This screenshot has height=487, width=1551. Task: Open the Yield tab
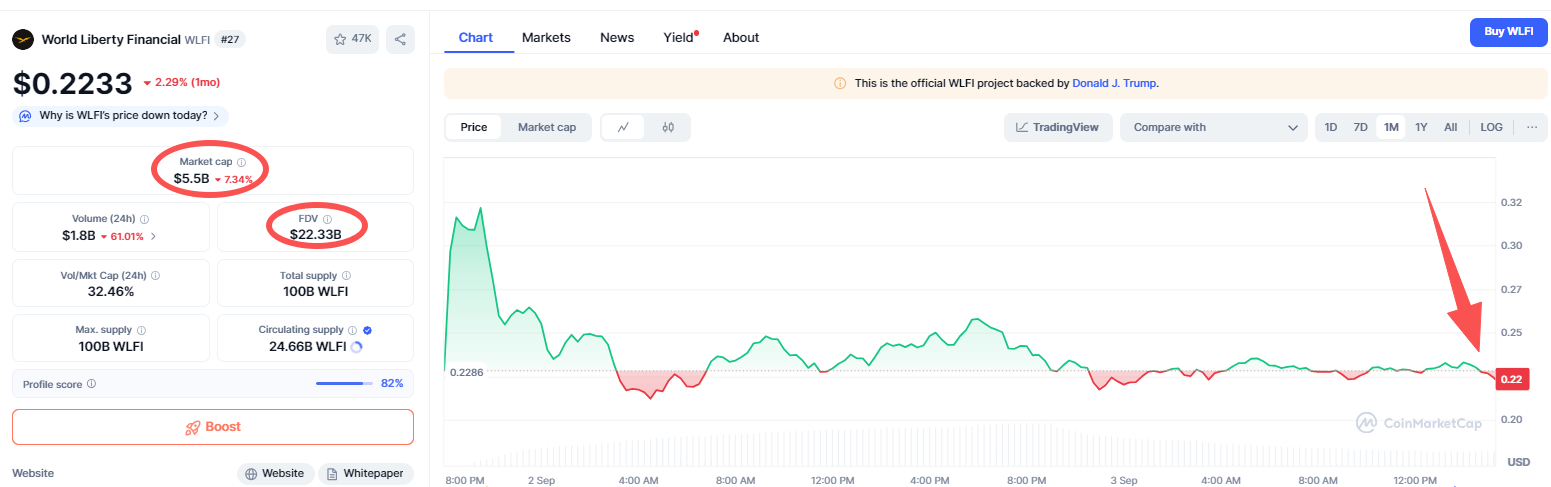pos(678,38)
